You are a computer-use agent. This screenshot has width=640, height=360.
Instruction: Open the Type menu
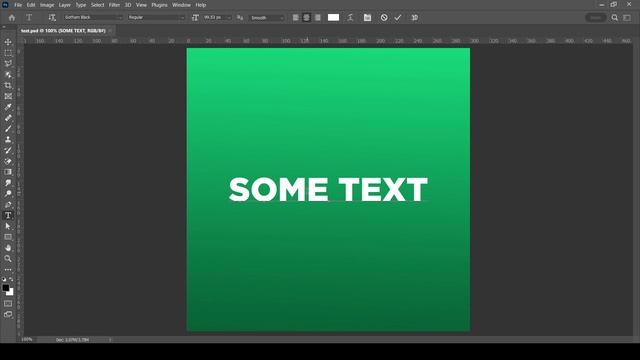[x=81, y=5]
